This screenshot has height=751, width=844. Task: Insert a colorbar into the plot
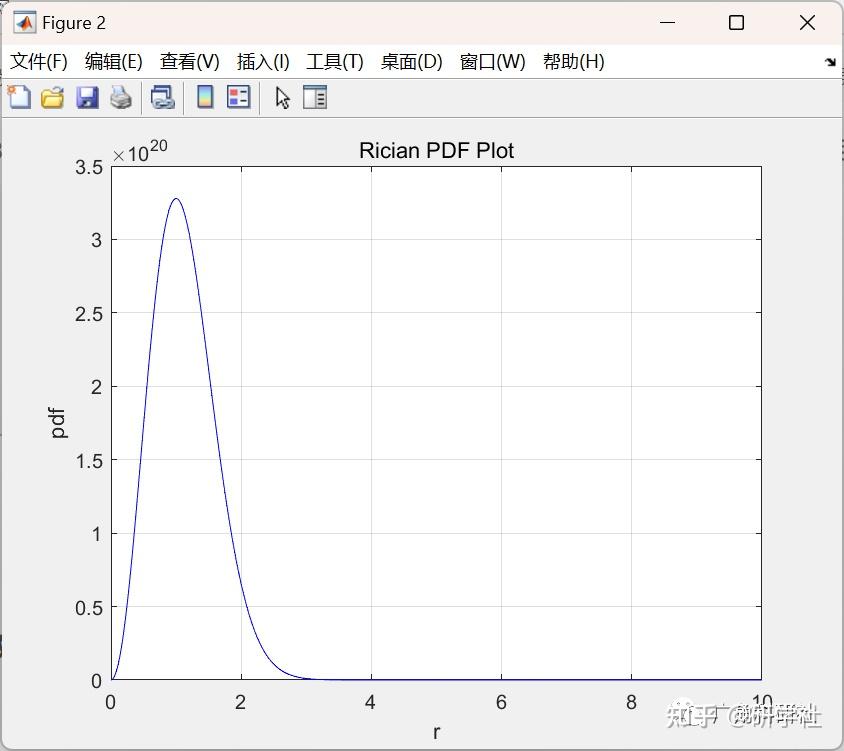207,97
